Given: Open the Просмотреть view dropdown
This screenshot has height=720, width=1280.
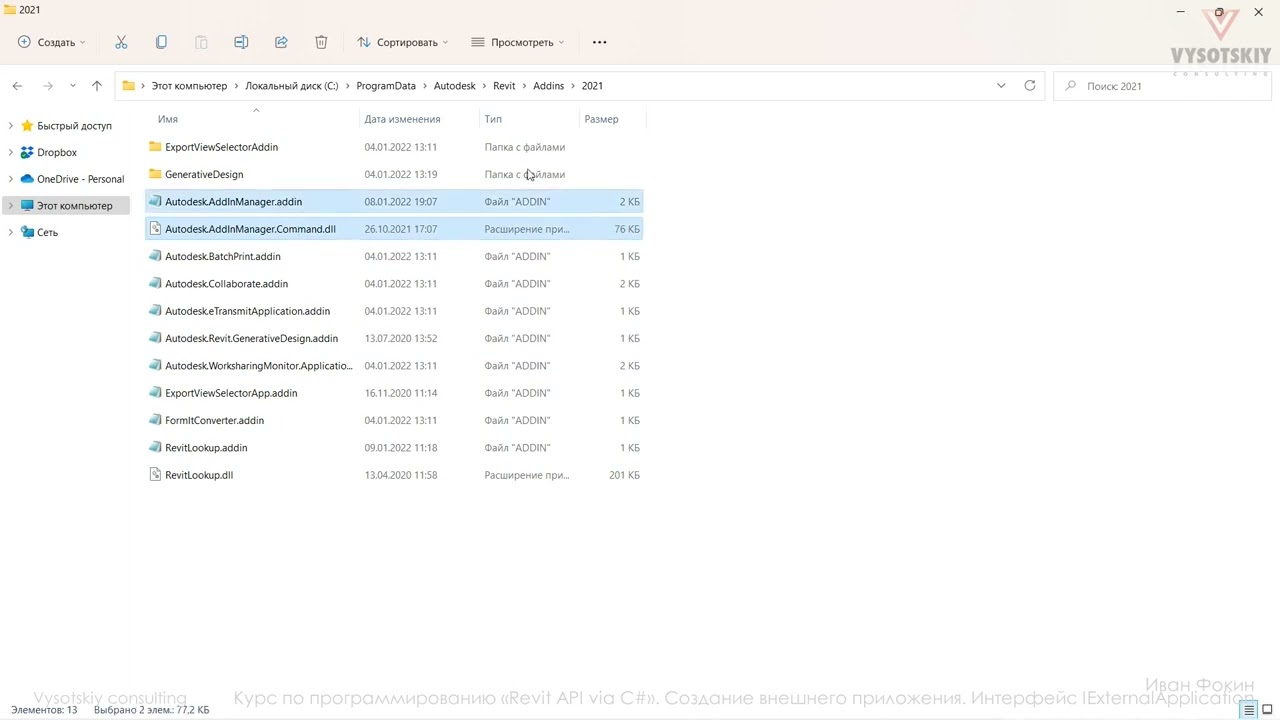Looking at the screenshot, I should pyautogui.click(x=518, y=42).
